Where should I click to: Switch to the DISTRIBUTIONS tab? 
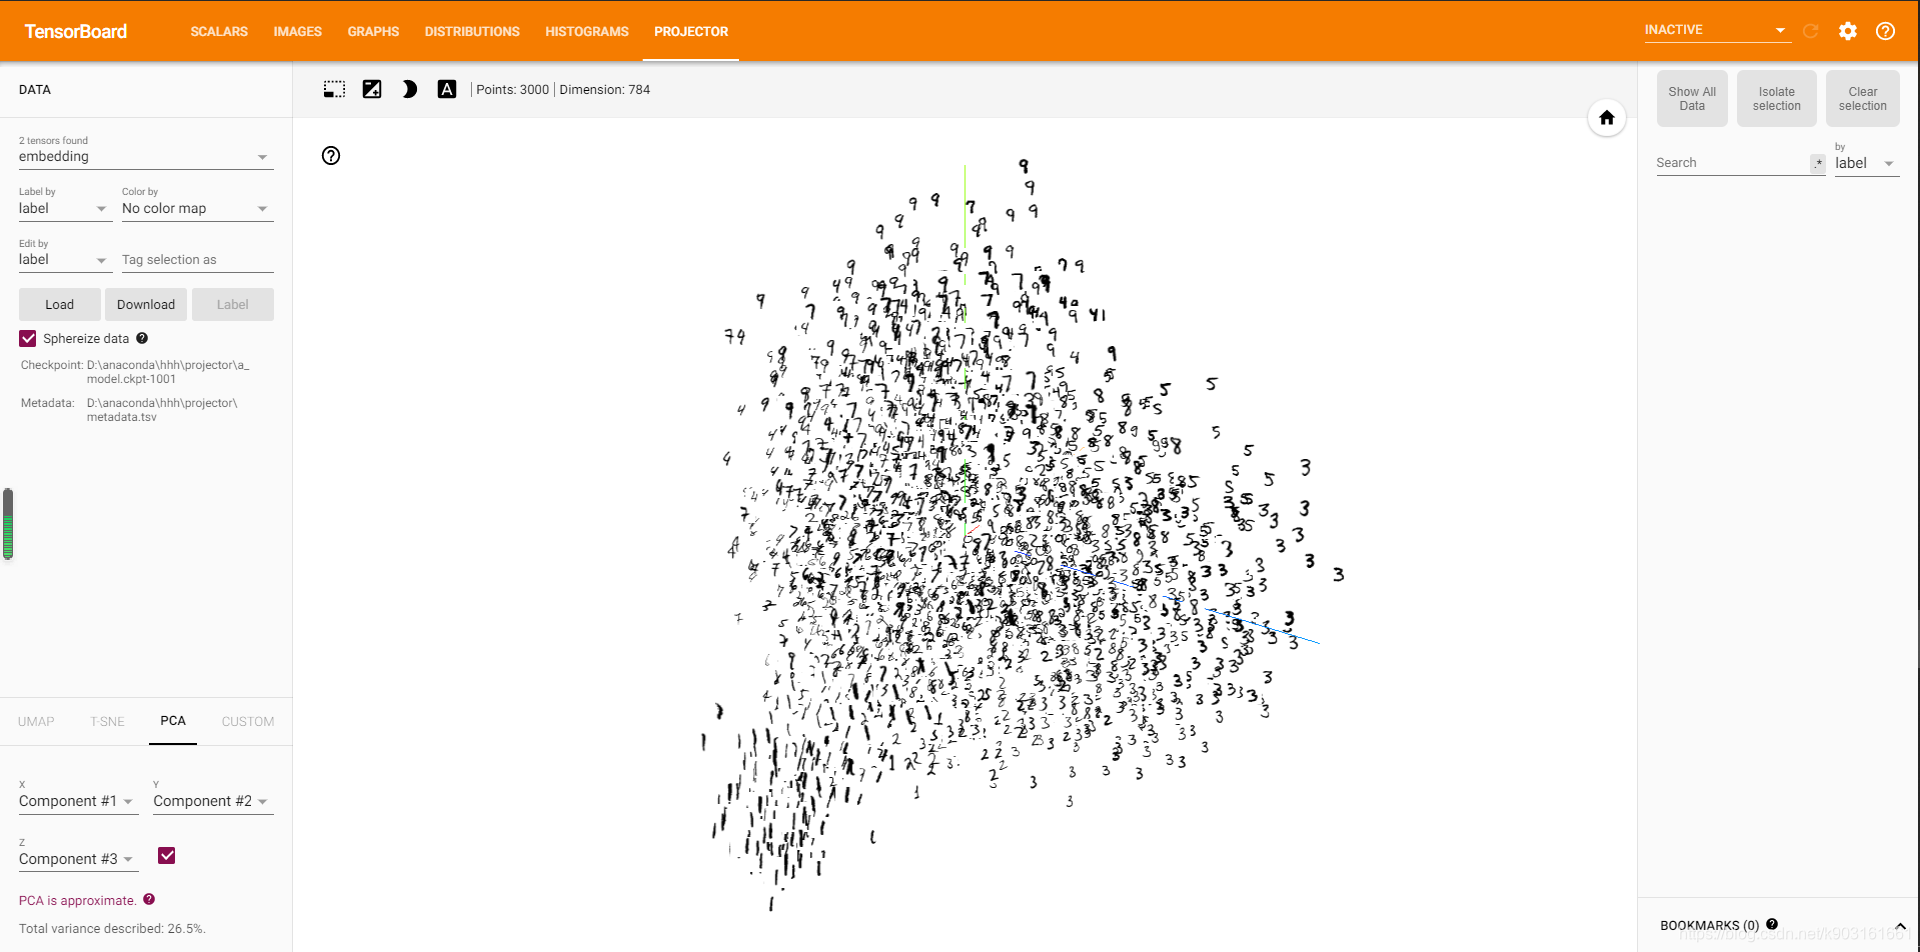[472, 31]
